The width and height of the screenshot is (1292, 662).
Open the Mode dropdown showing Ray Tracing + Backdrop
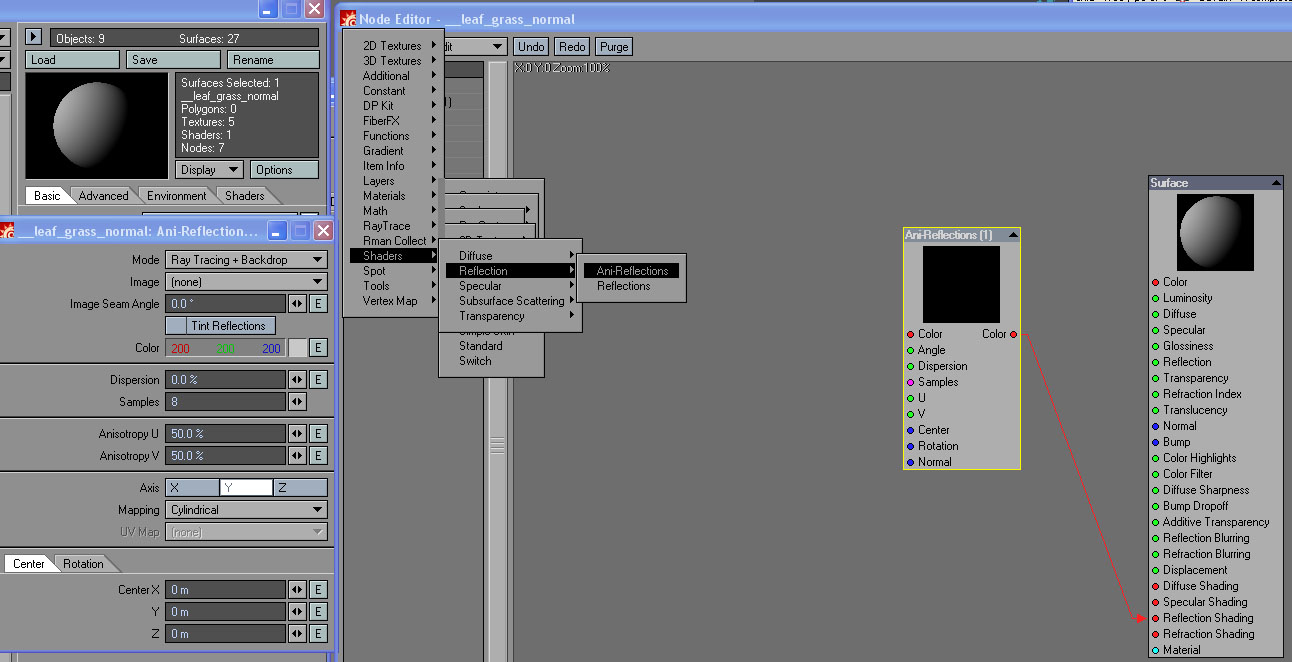(246, 260)
